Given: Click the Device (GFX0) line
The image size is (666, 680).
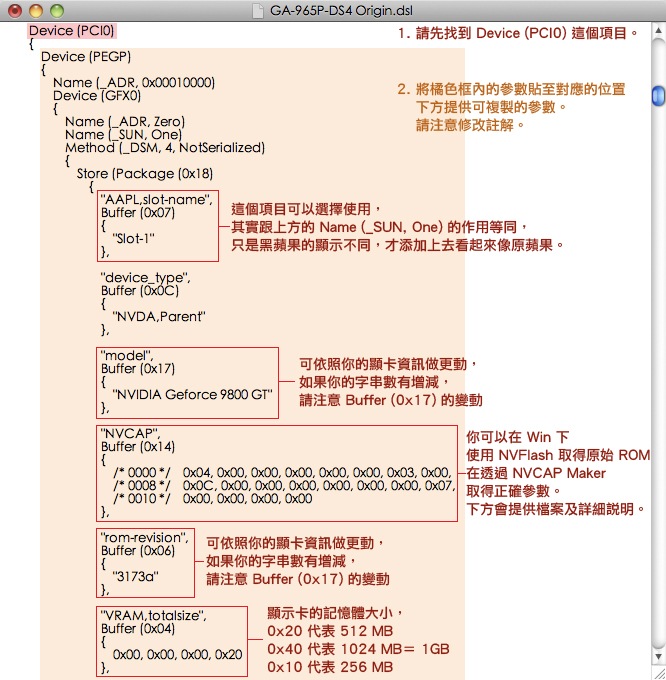Looking at the screenshot, I should 97,95.
